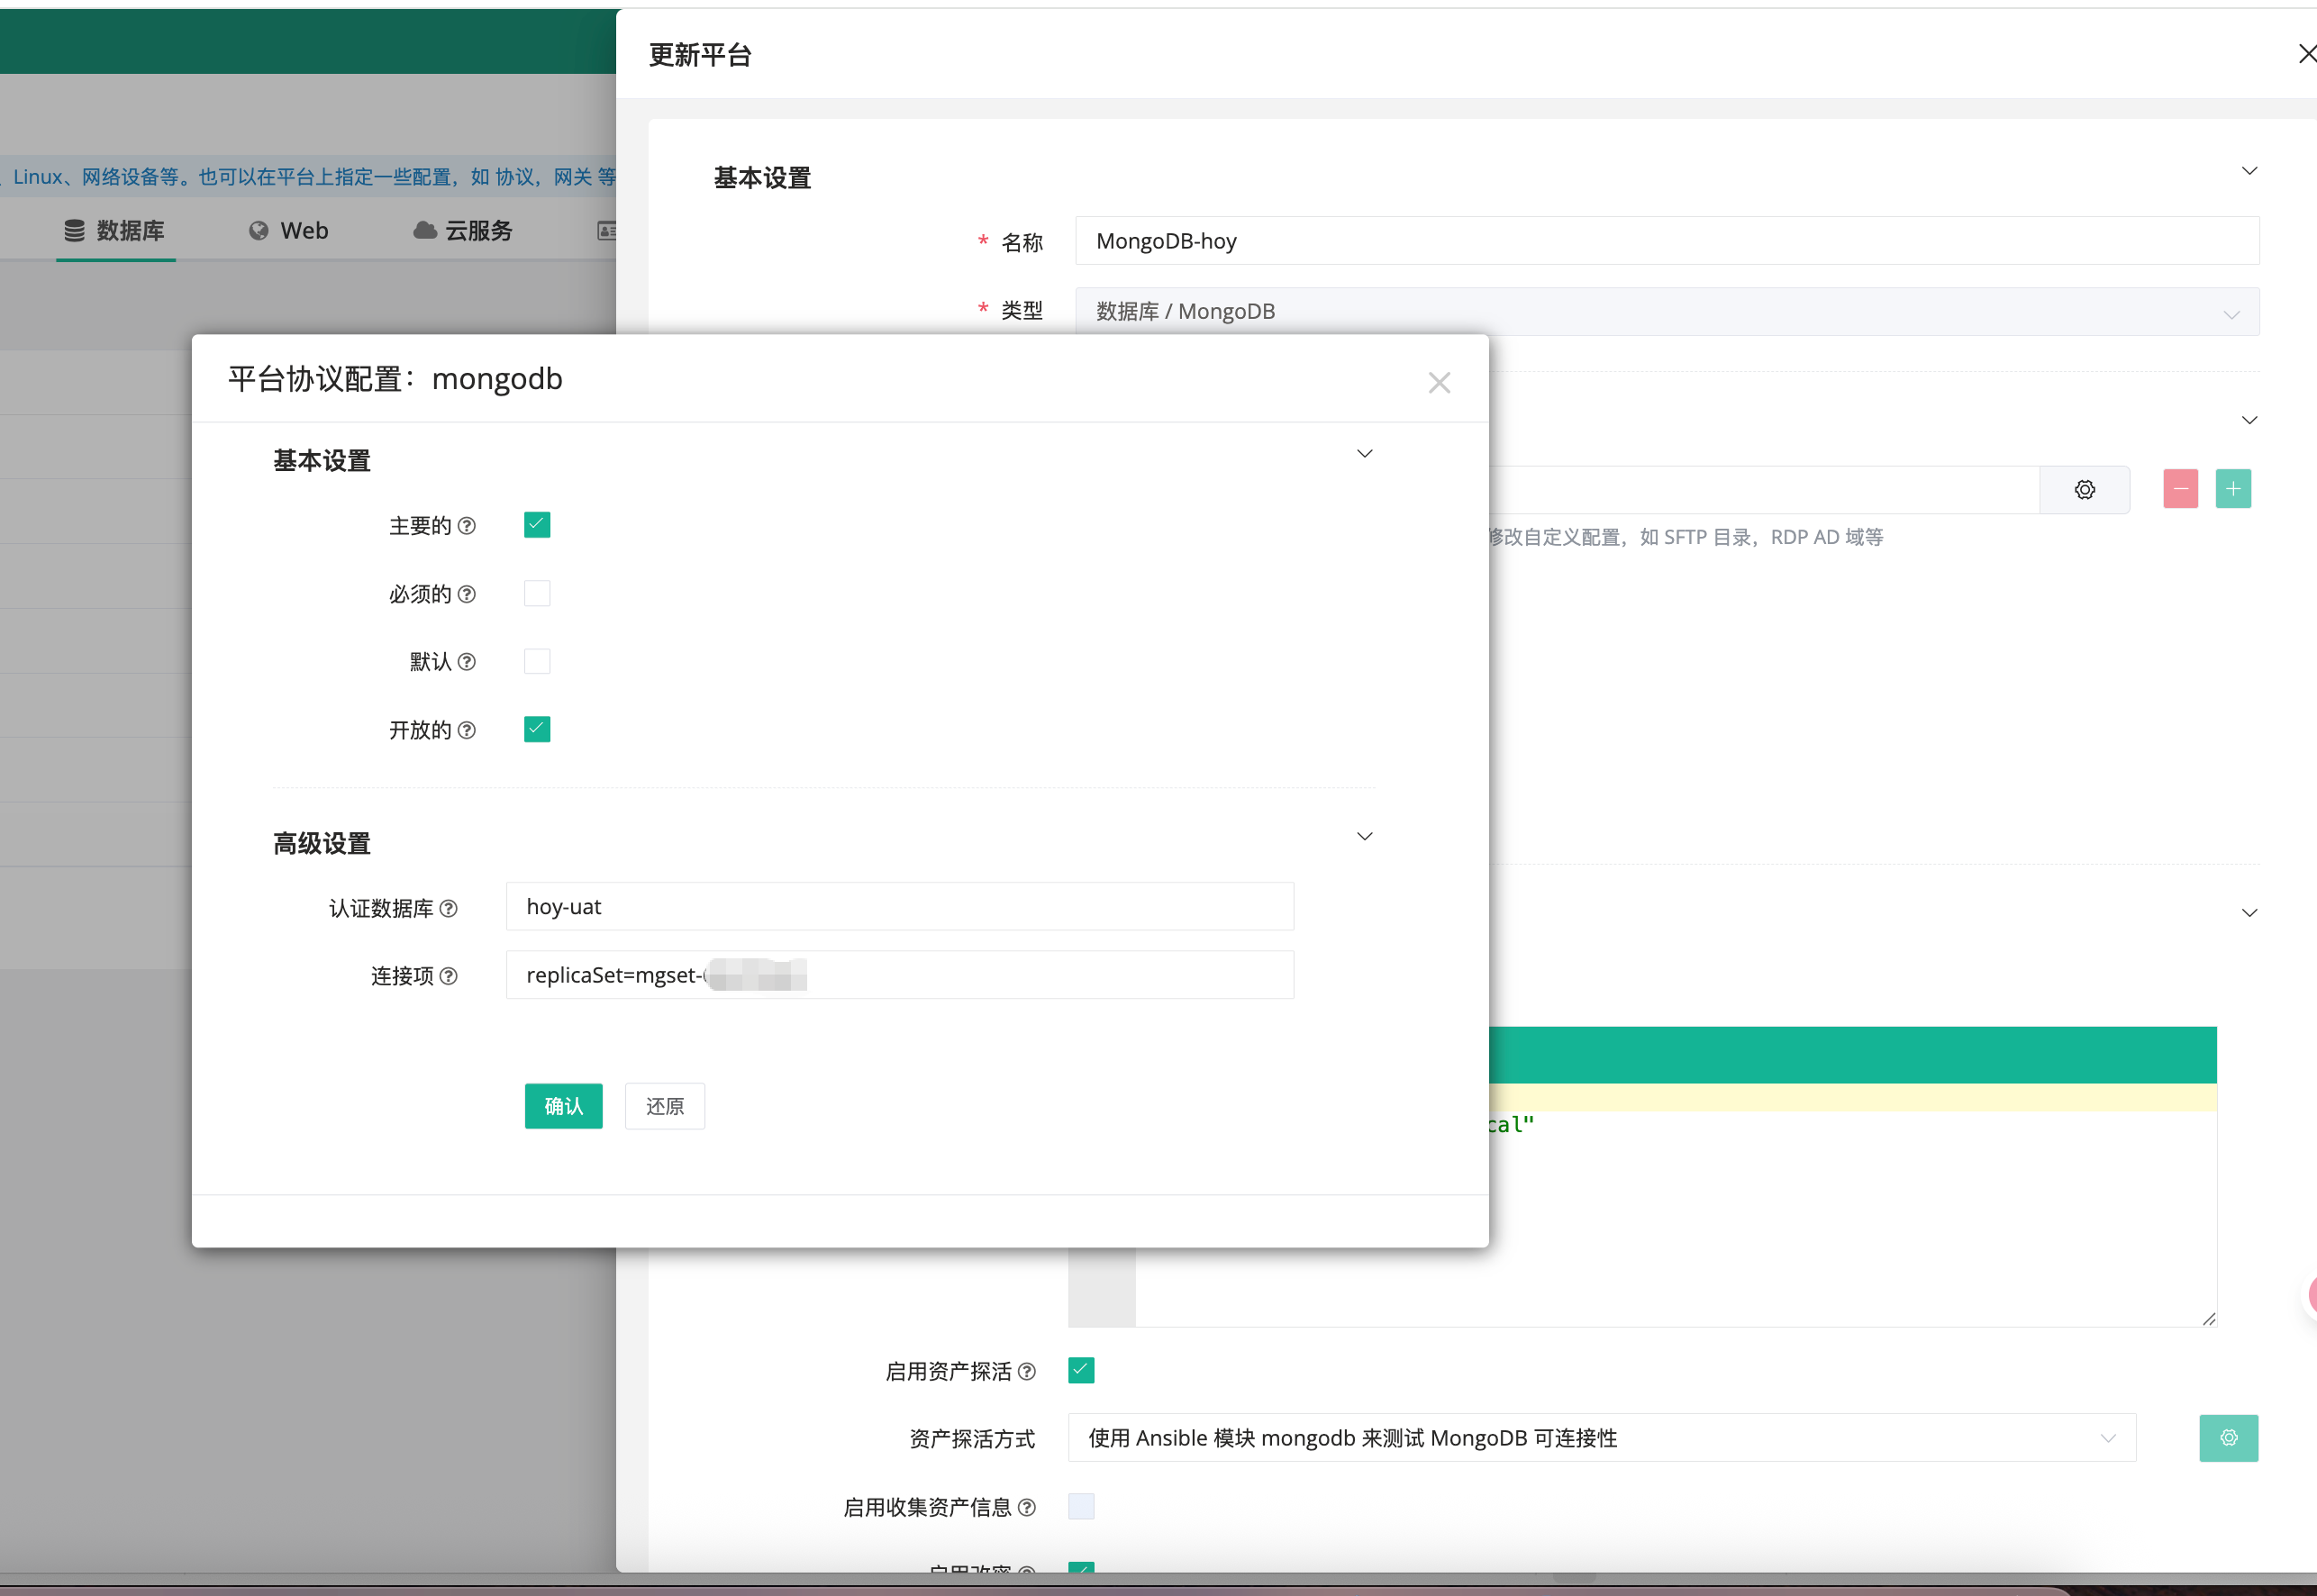2317x1596 pixels.
Task: Switch to the Web tab
Action: click(x=289, y=231)
